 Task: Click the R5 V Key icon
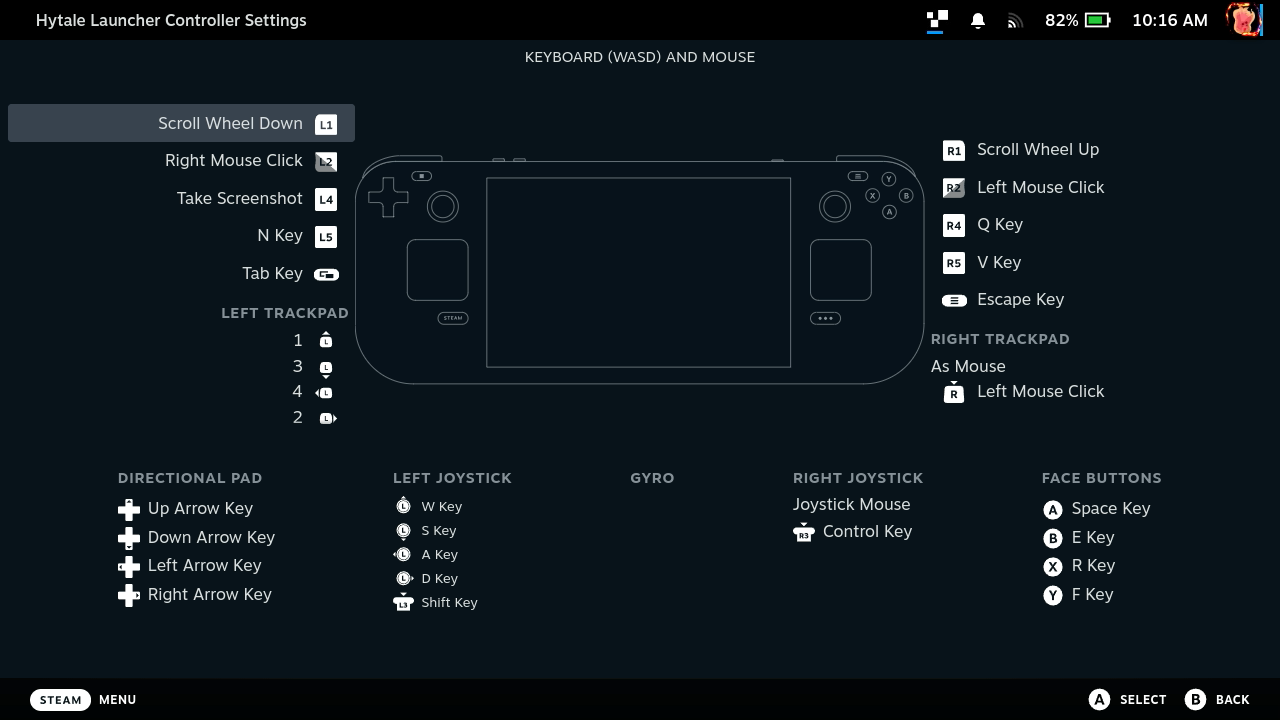click(954, 263)
